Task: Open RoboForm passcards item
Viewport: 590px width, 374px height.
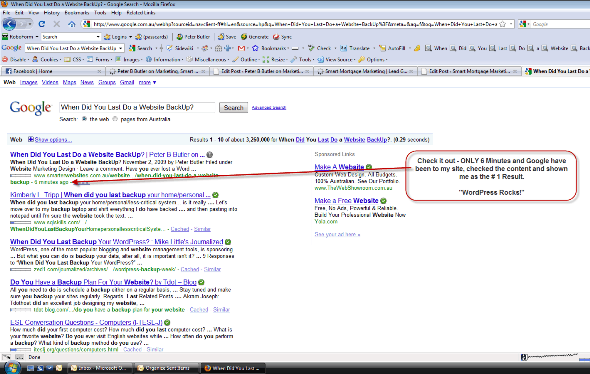Action: pos(152,37)
